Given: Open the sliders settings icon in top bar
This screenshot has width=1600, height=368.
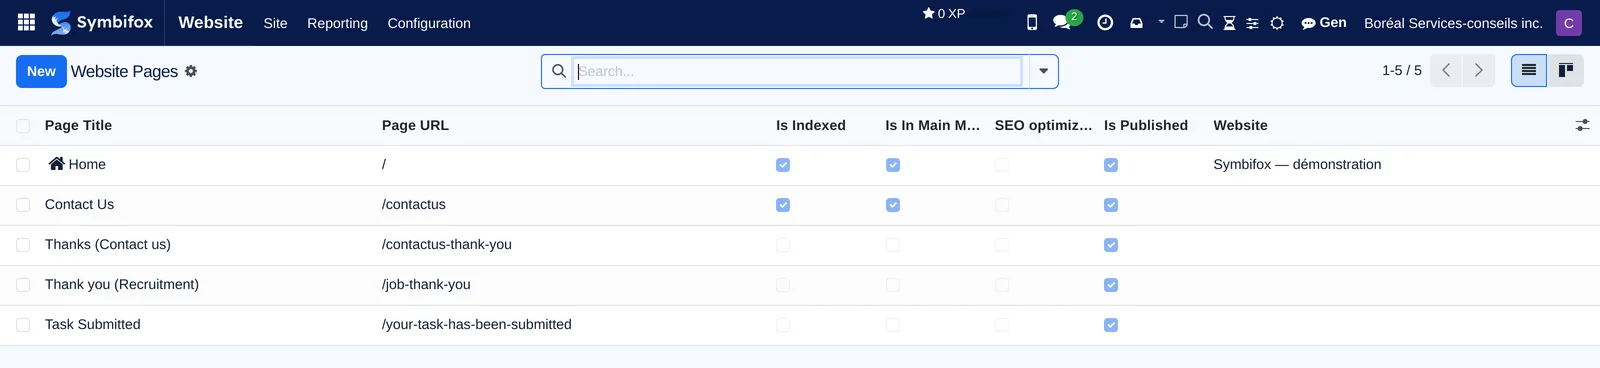Looking at the screenshot, I should tap(1252, 22).
